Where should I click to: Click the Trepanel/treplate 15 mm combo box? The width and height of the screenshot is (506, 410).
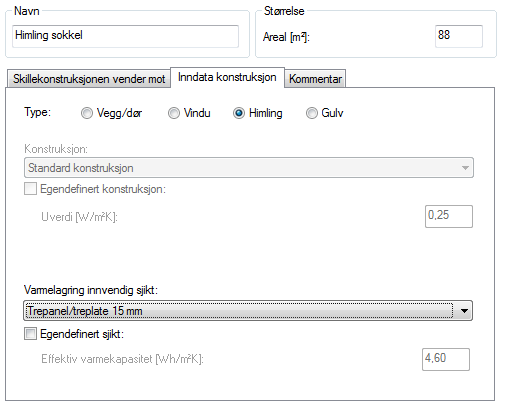click(248, 311)
